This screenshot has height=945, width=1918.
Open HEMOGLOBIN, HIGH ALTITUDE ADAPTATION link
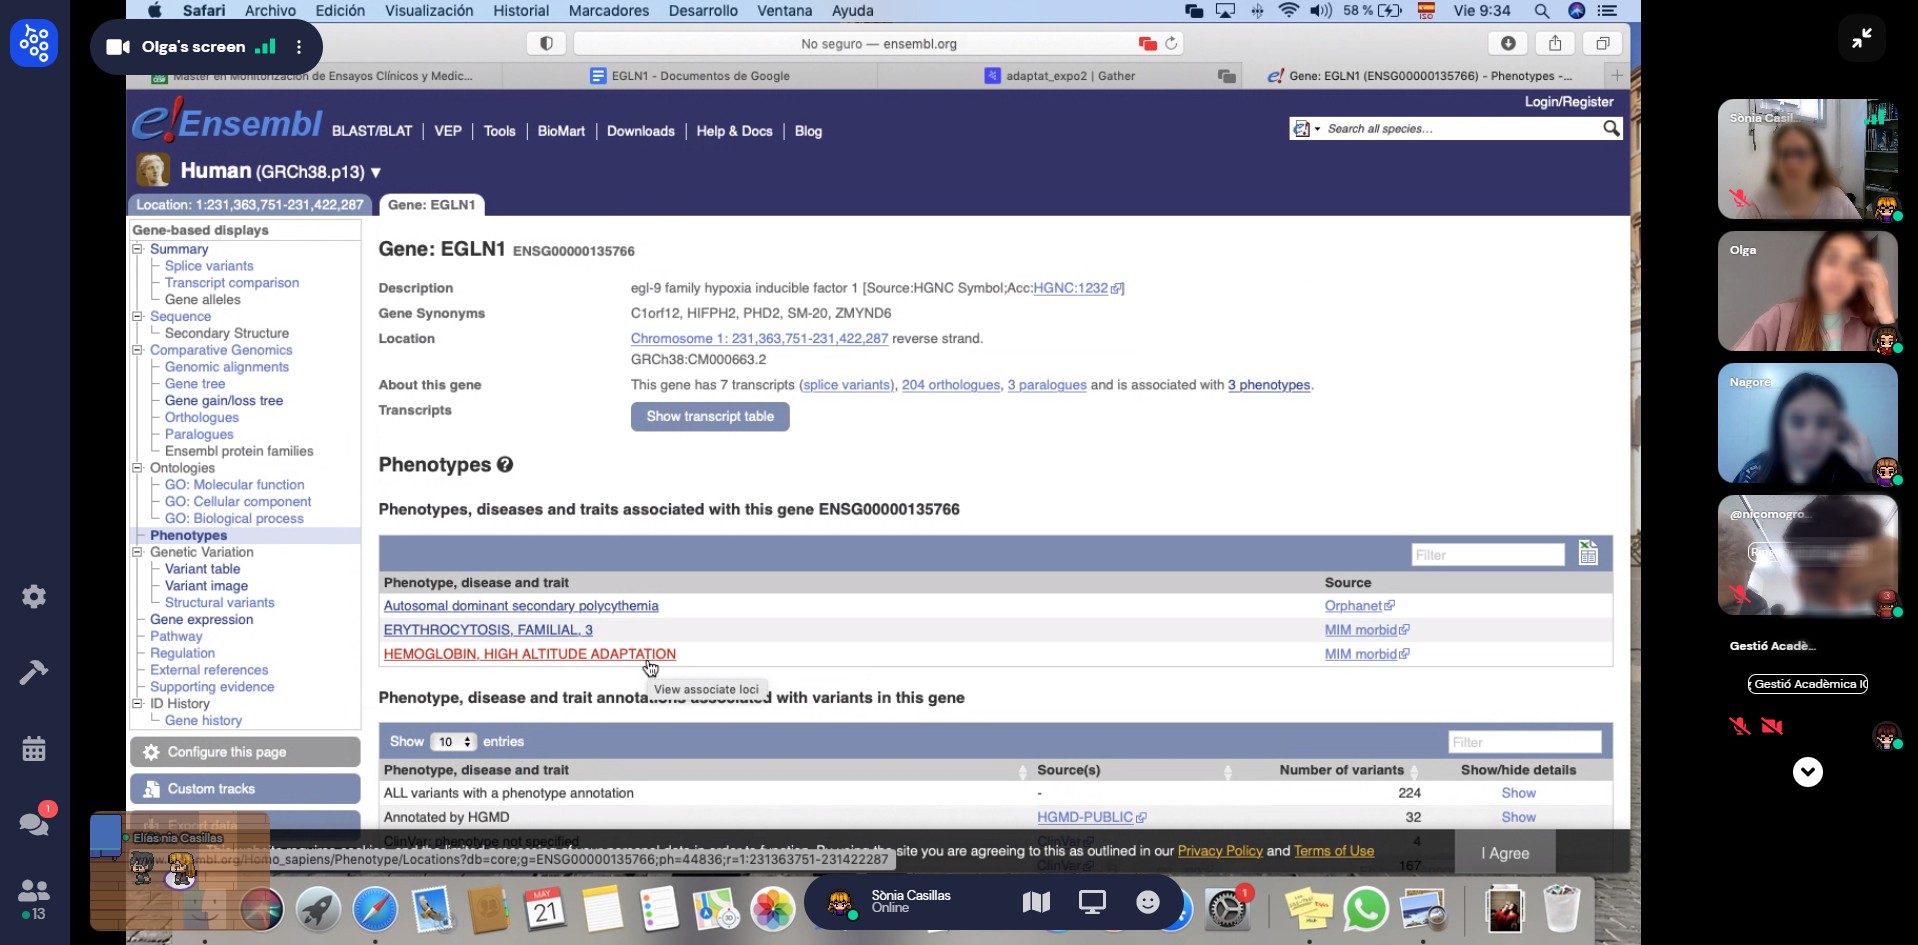click(x=530, y=654)
